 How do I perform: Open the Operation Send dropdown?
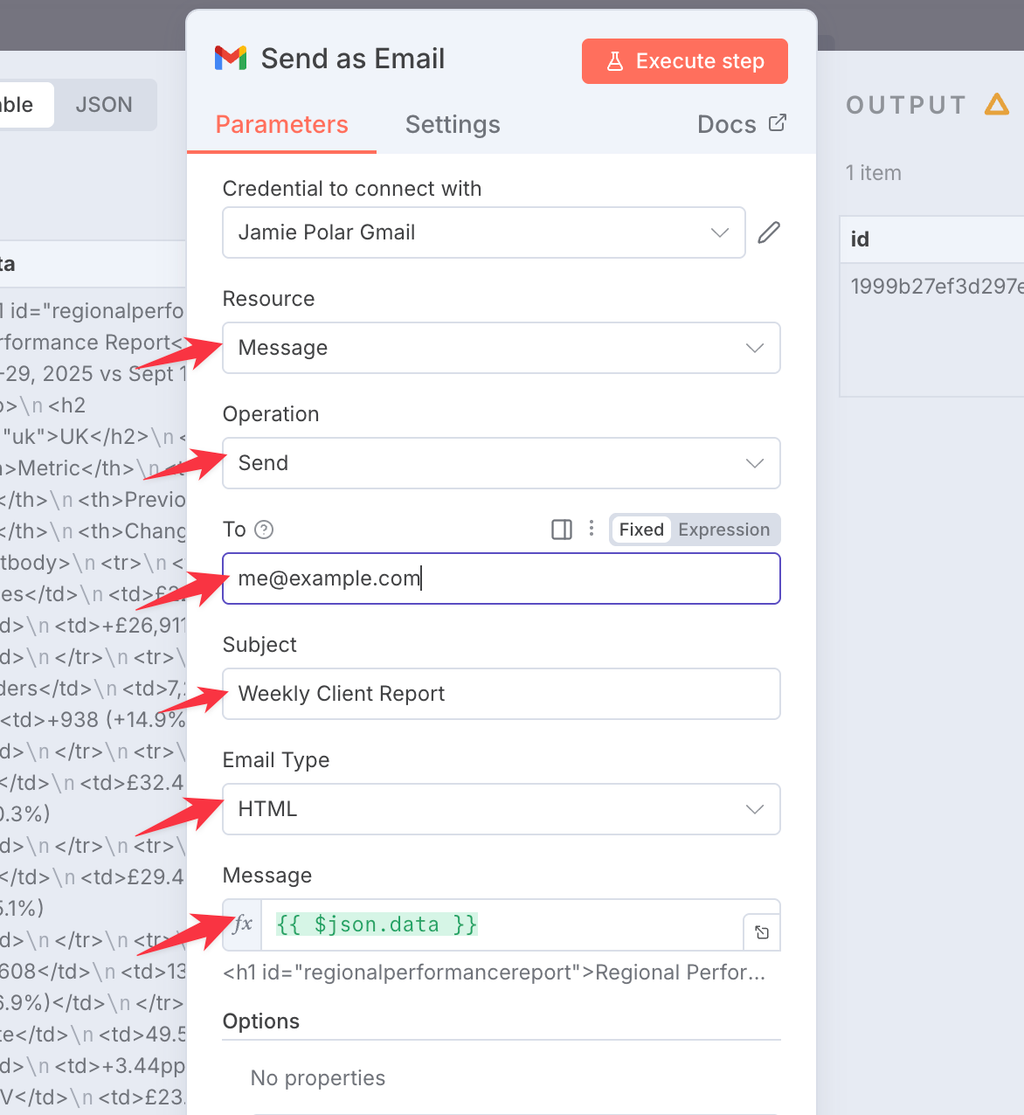pos(501,463)
